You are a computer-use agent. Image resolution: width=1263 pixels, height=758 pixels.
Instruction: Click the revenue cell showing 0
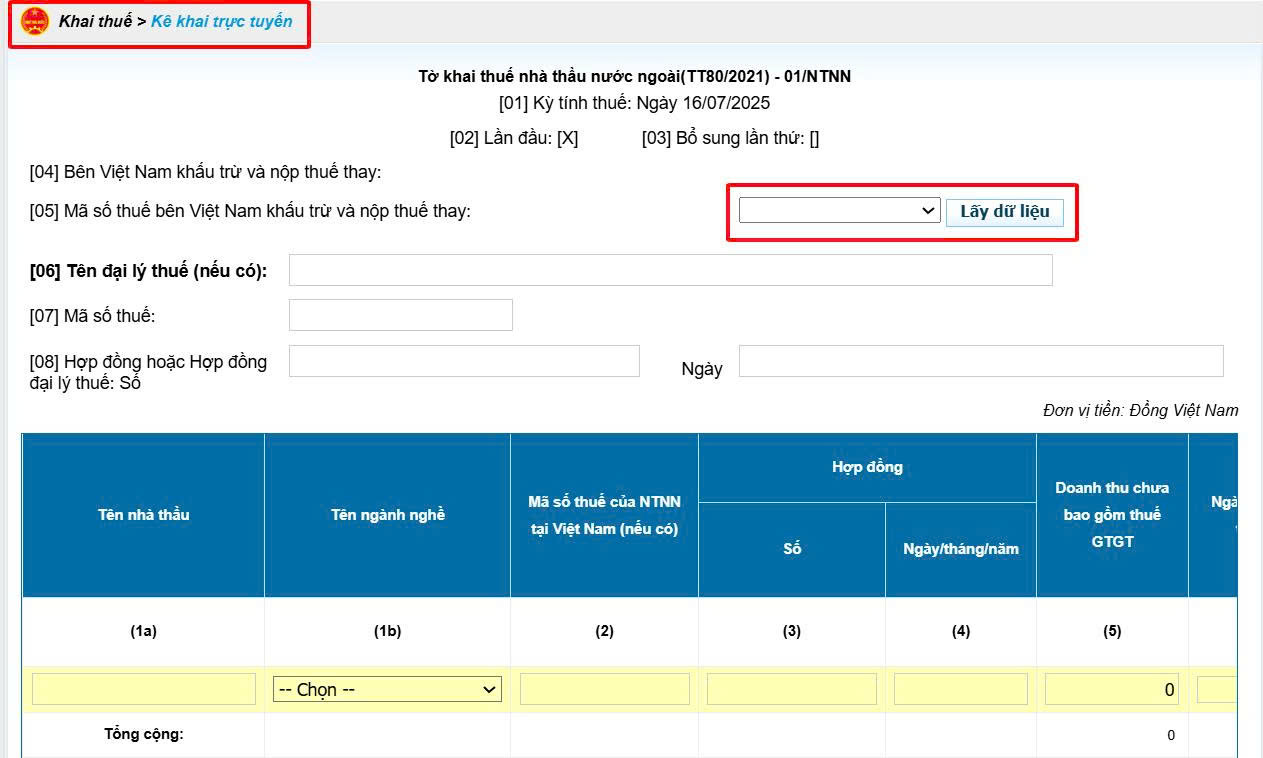click(1111, 689)
